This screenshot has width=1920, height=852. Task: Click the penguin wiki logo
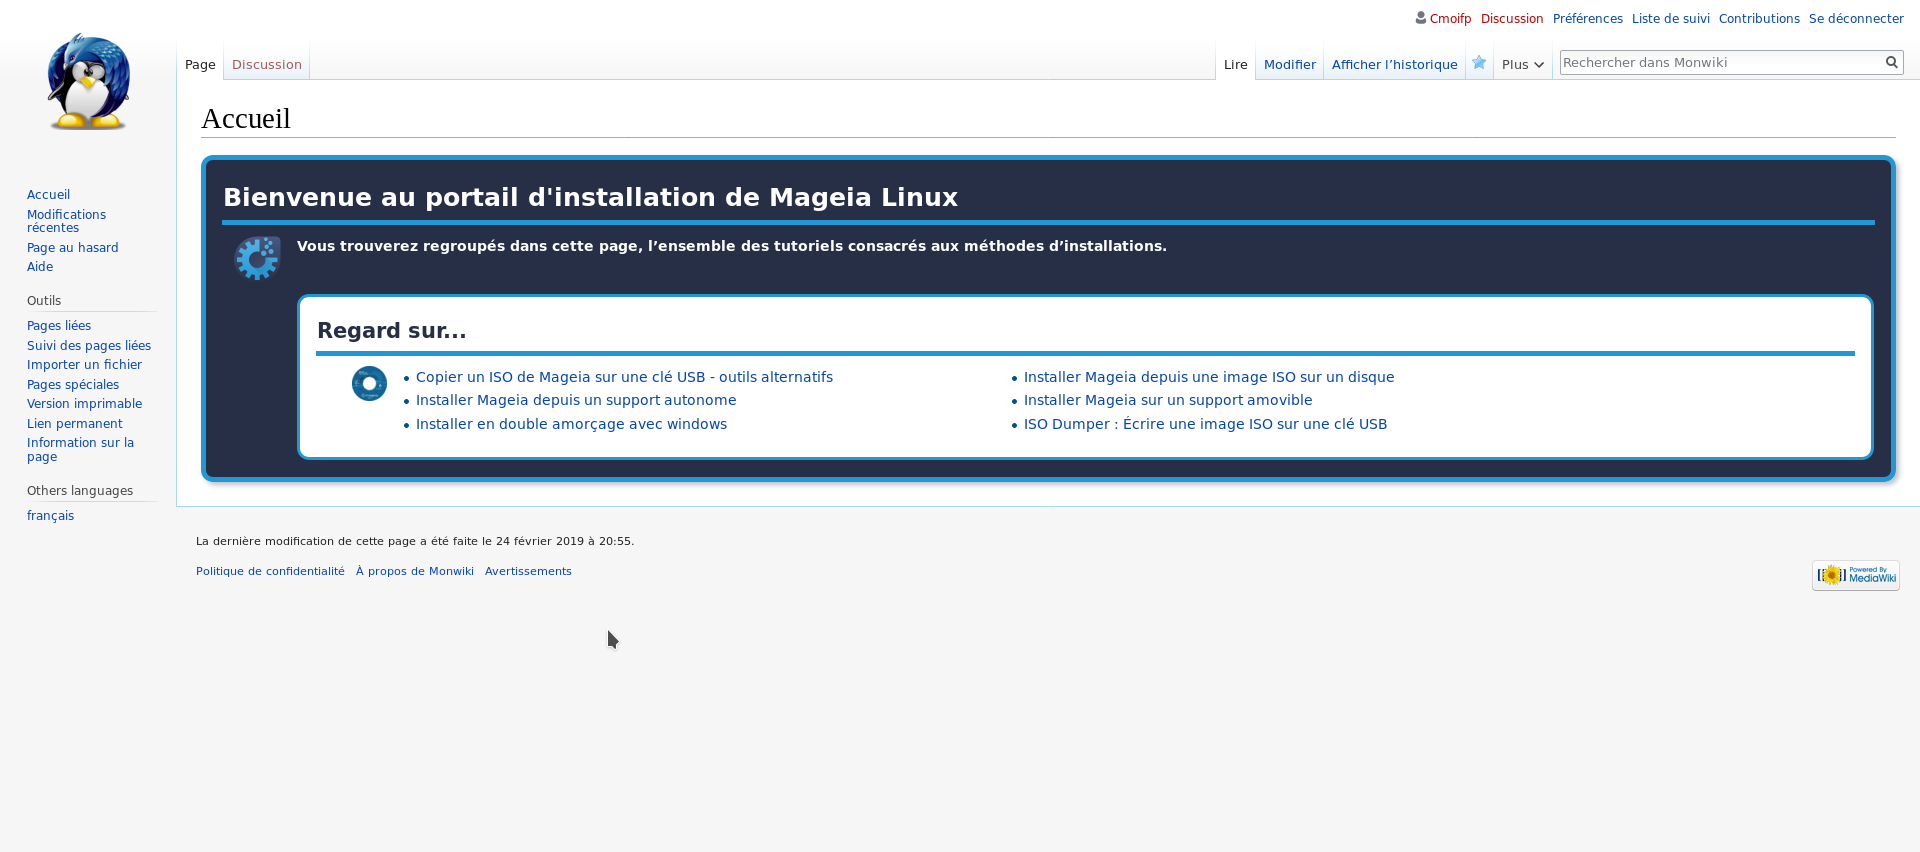pos(88,81)
